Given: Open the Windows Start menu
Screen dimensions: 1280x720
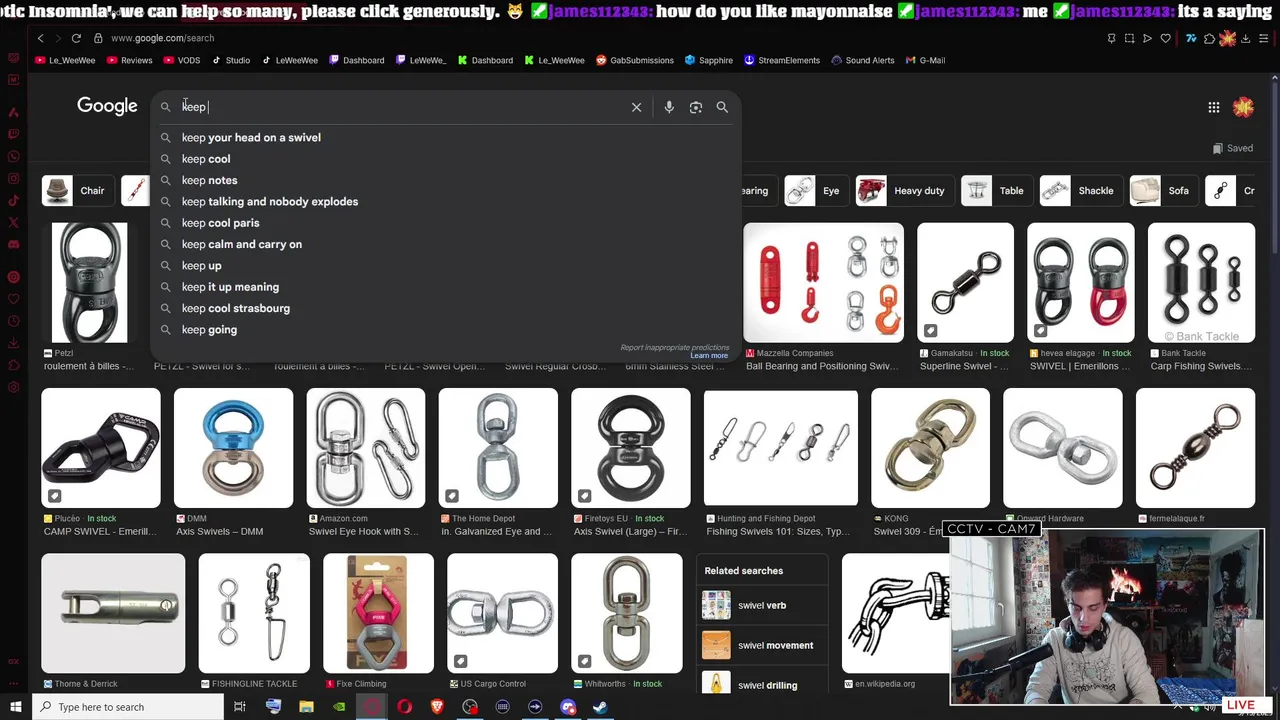Looking at the screenshot, I should 15,707.
